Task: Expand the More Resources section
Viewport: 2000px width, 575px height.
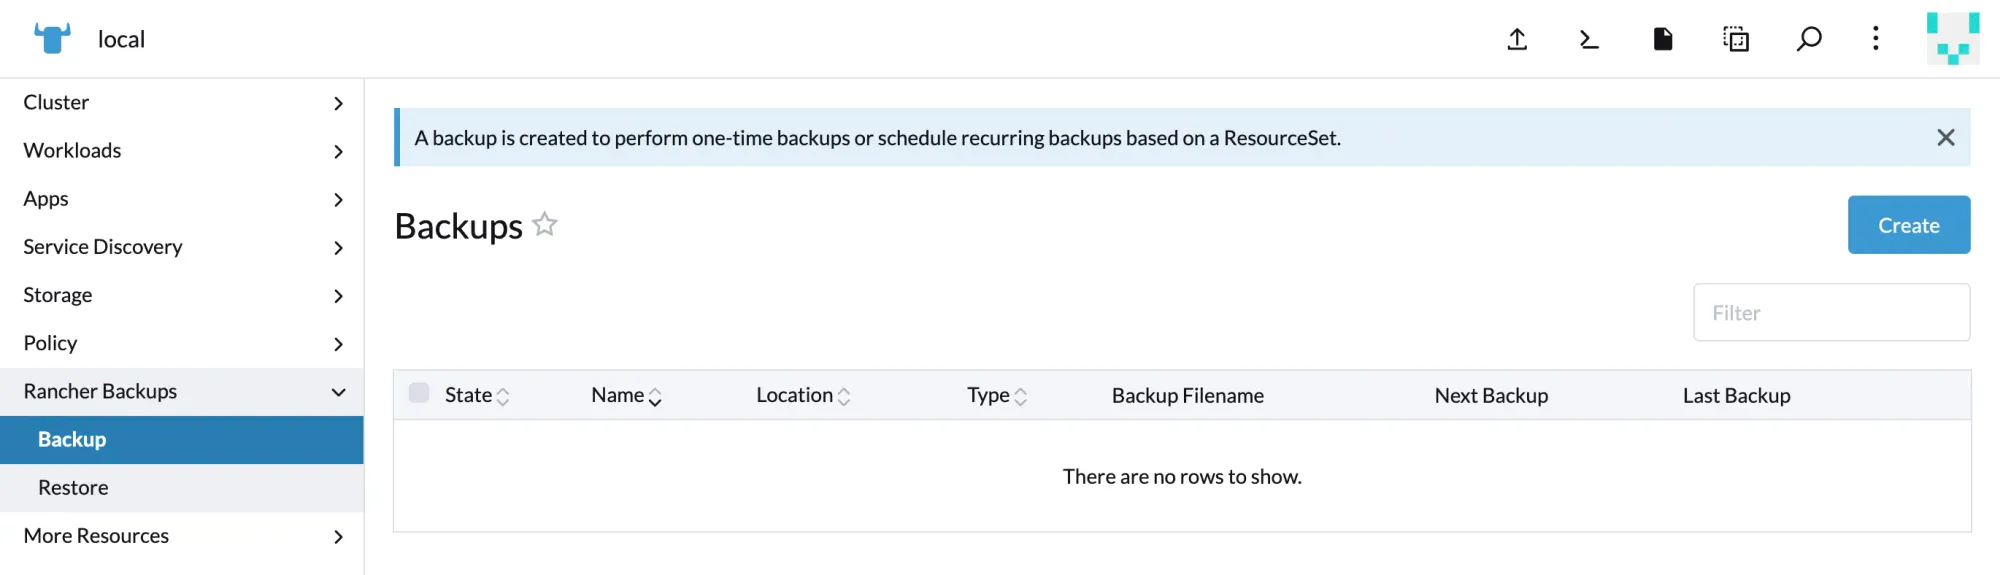Action: [x=182, y=536]
